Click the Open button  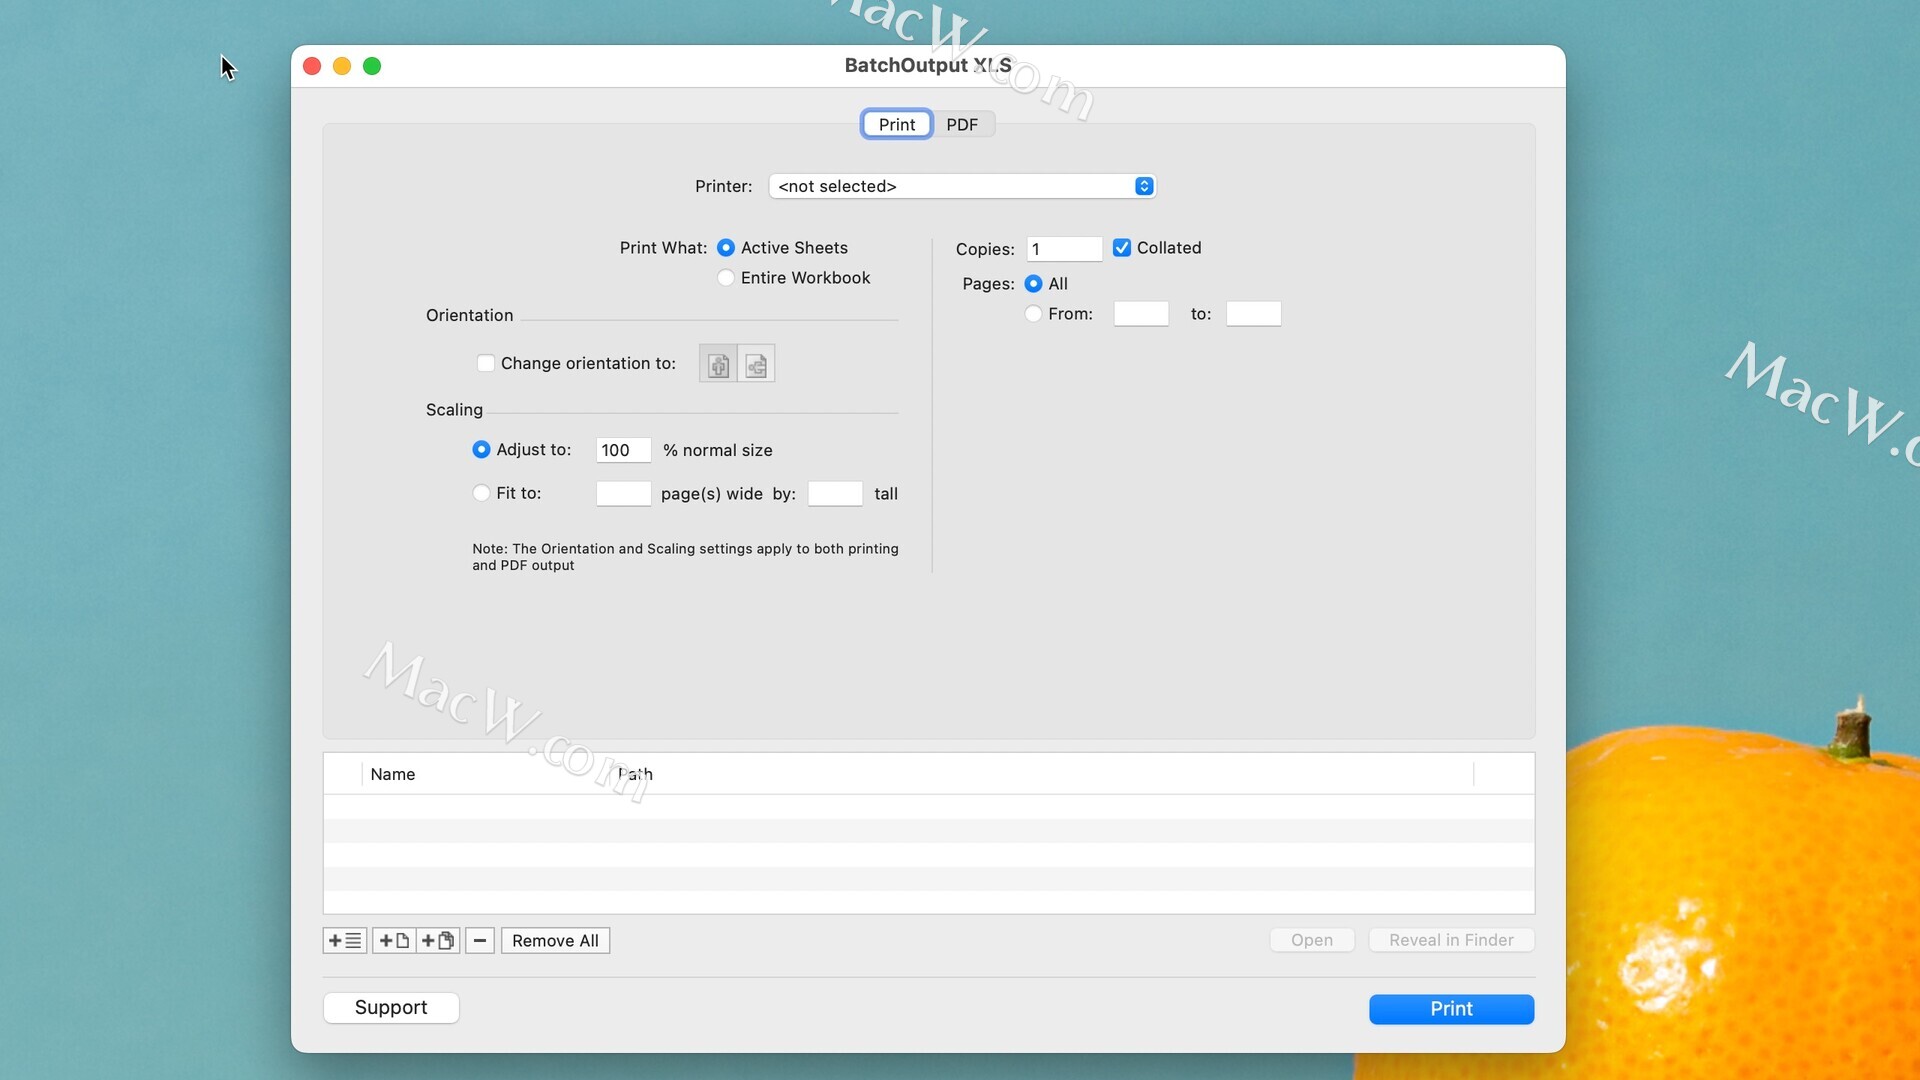[x=1312, y=940]
